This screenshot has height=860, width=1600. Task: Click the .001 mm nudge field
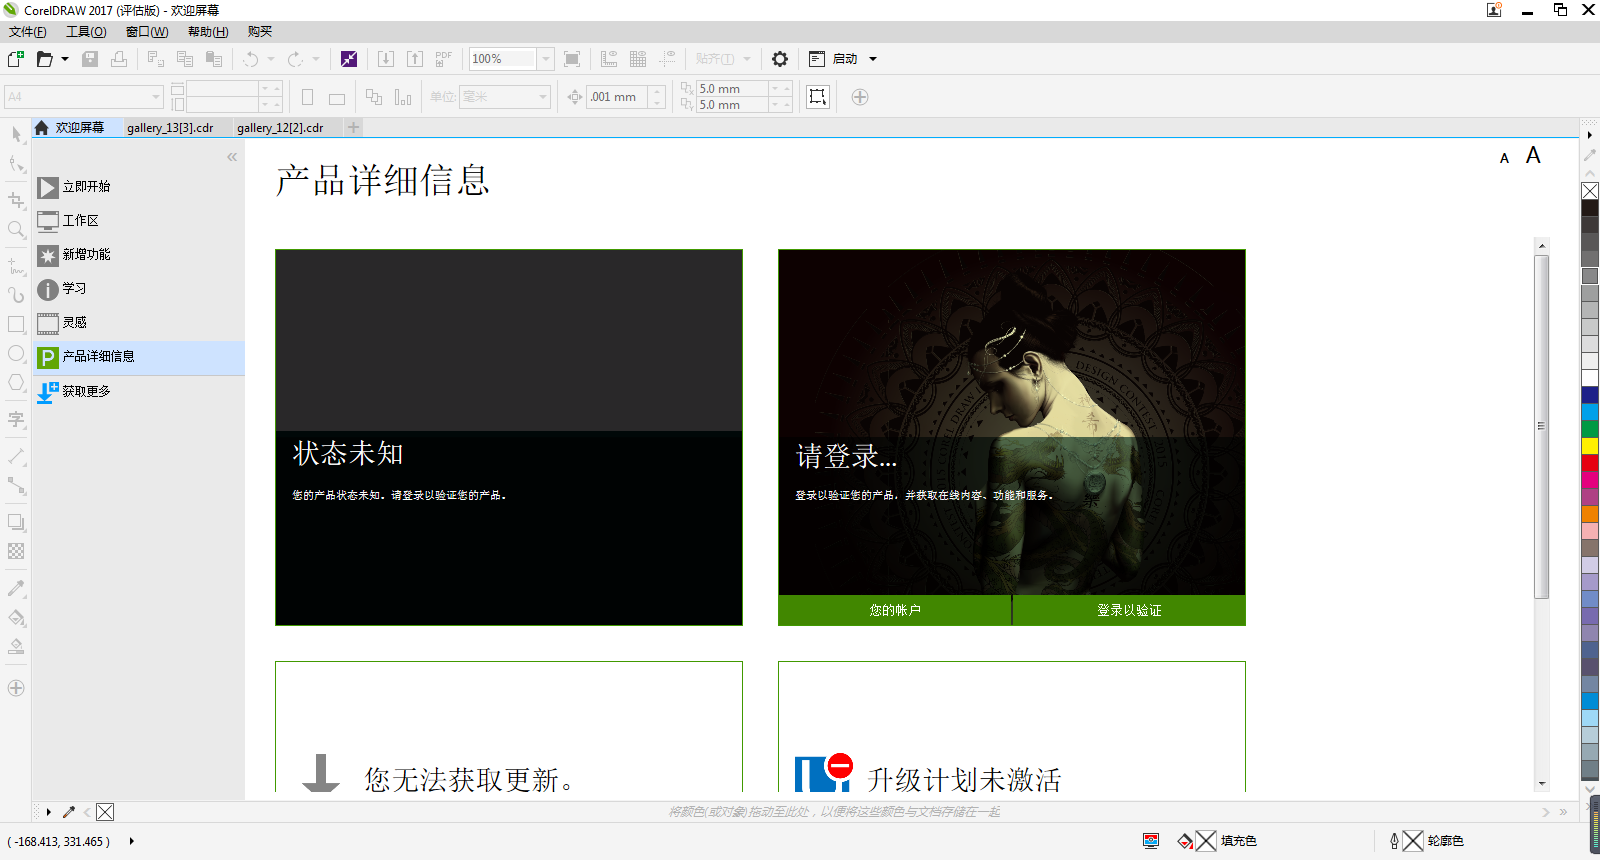click(x=617, y=97)
